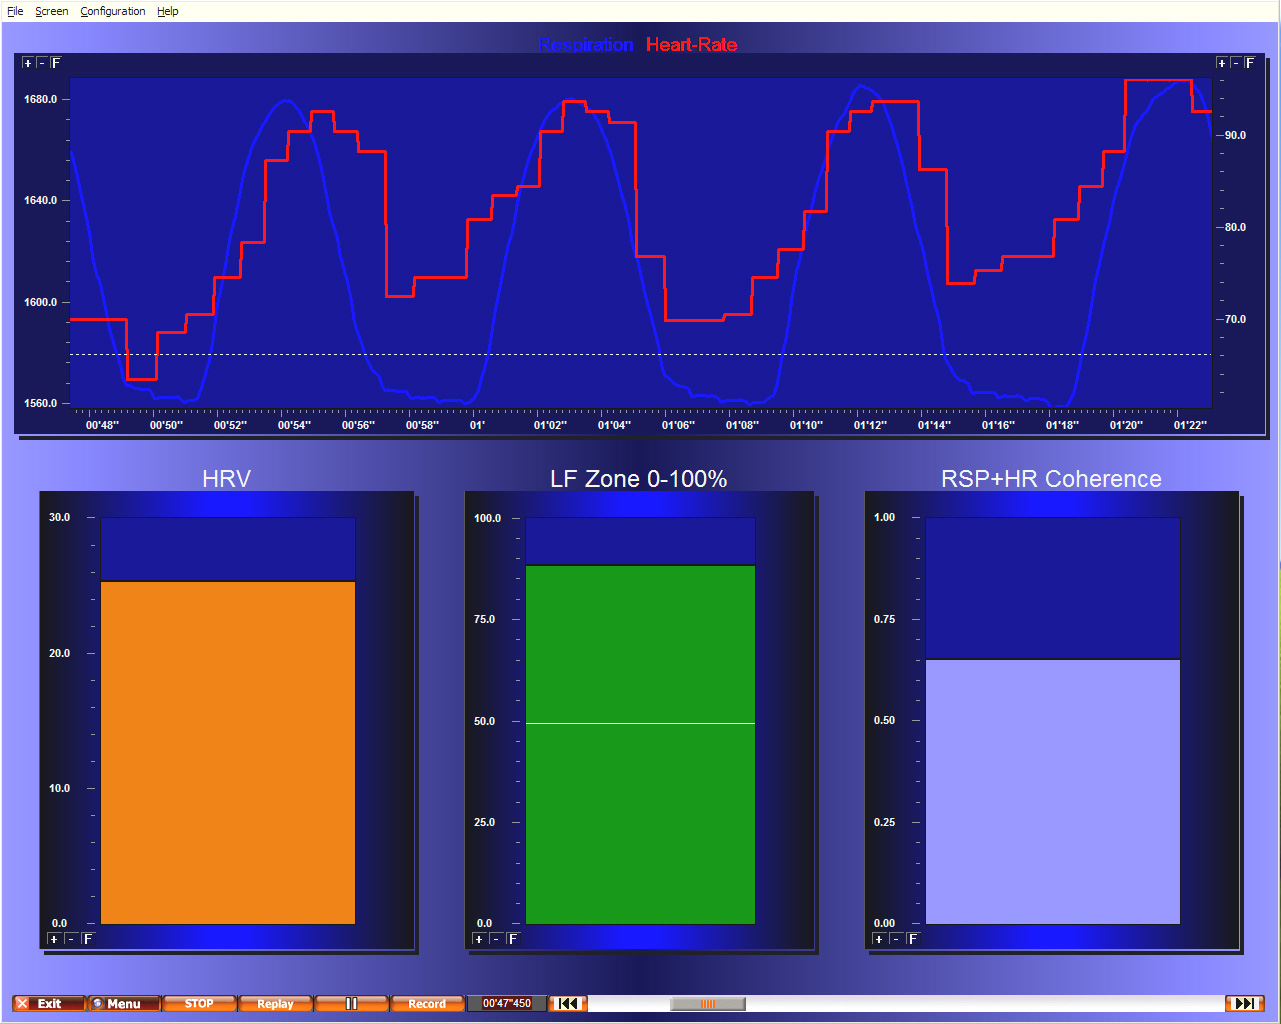Zoom in right Heart-Rate axis
The width and height of the screenshot is (1281, 1024).
[1221, 63]
